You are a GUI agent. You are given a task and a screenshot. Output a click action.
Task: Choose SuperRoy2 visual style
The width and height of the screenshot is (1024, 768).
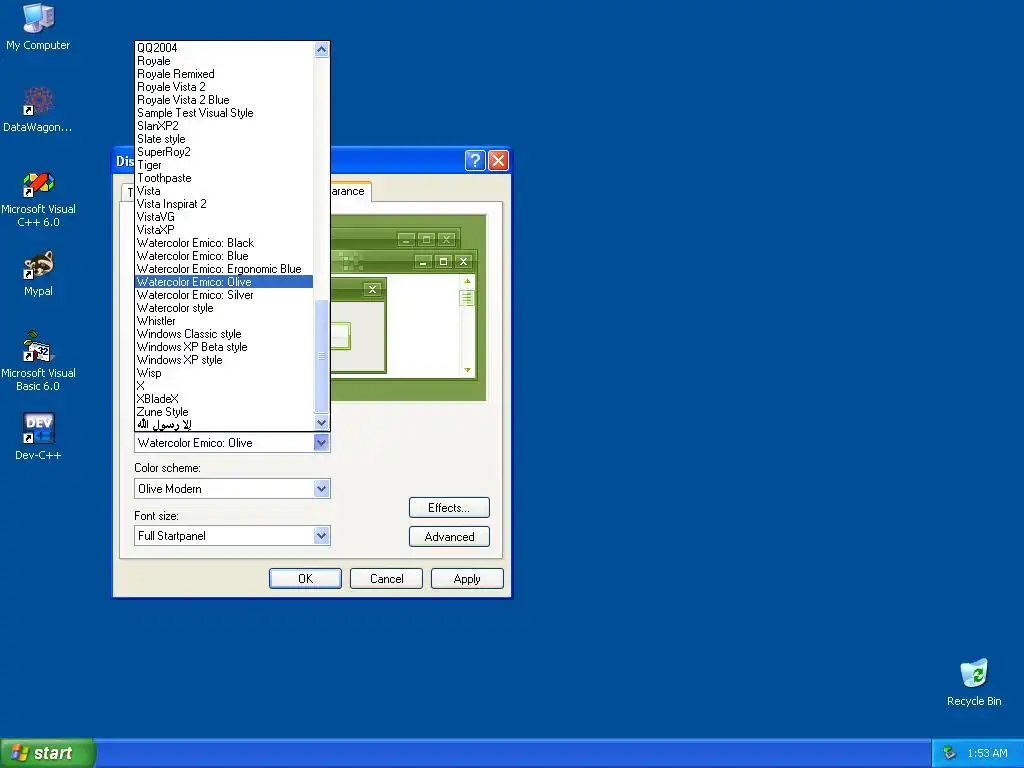(224, 152)
